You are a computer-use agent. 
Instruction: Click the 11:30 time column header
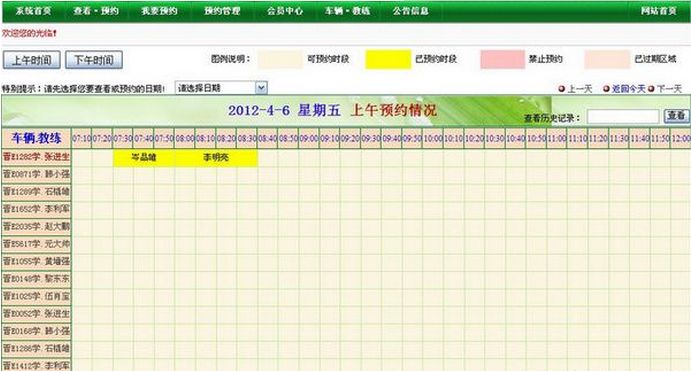pos(619,138)
